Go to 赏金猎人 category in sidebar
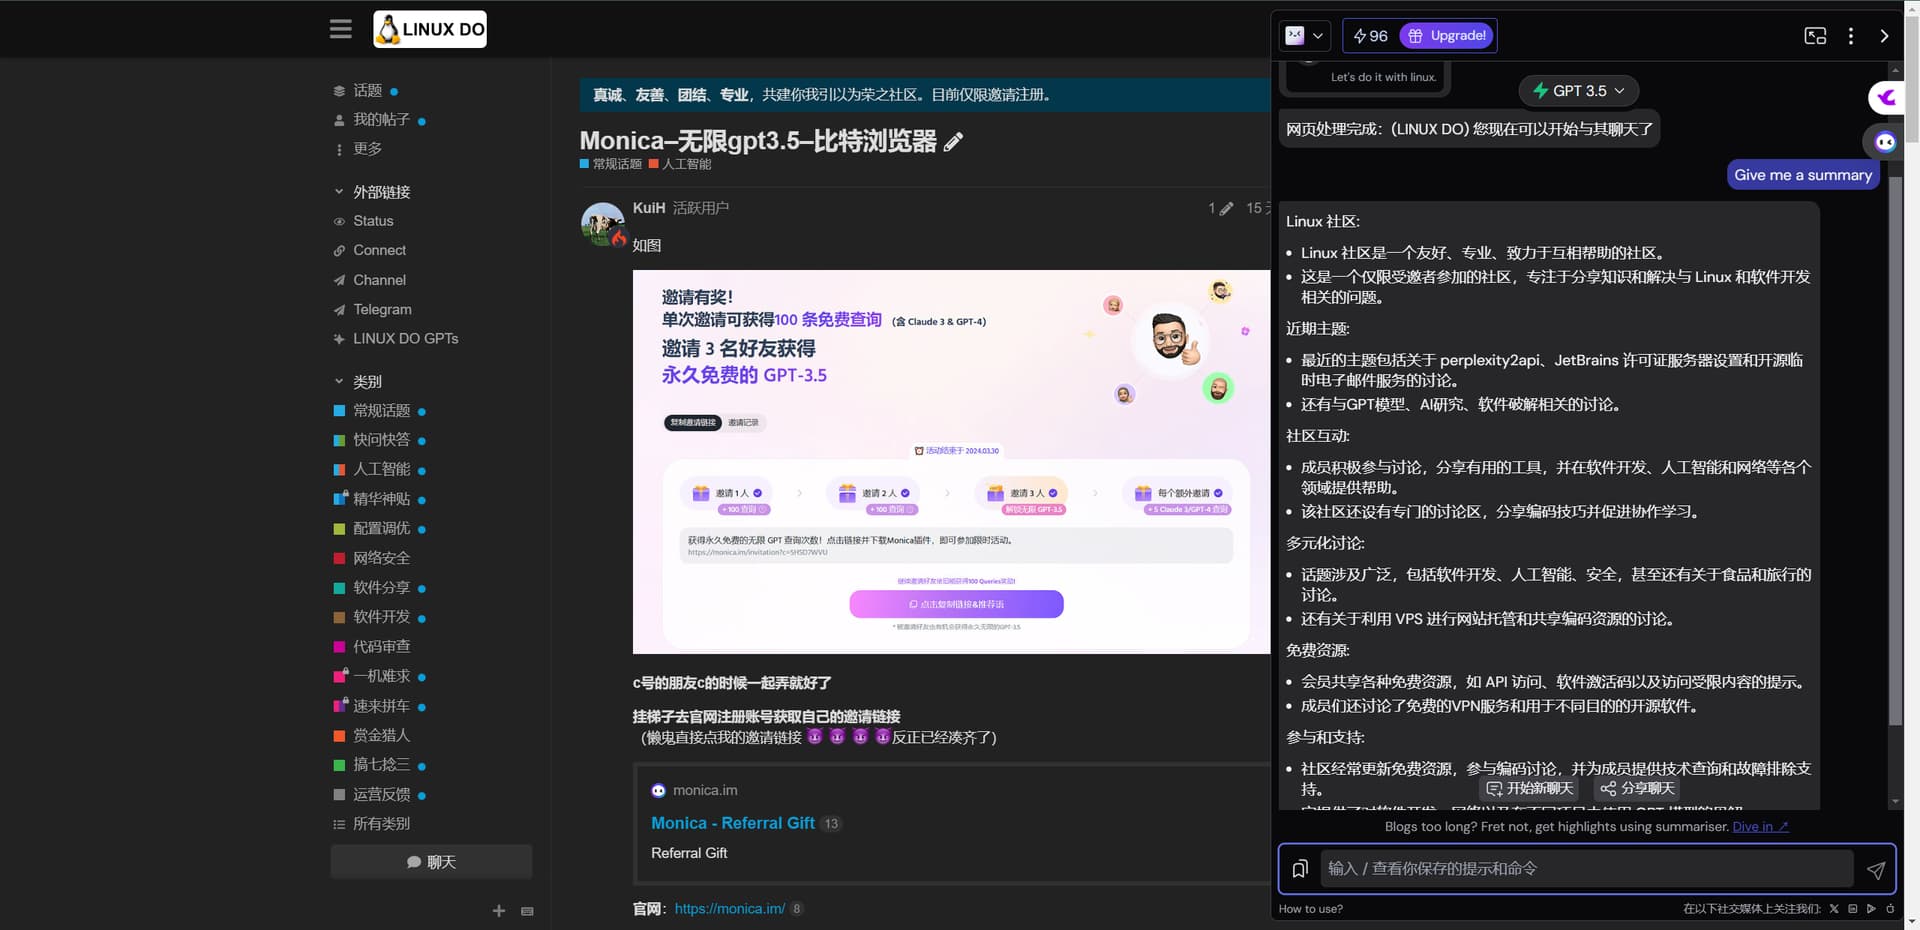Viewport: 1920px width, 930px height. click(x=381, y=735)
